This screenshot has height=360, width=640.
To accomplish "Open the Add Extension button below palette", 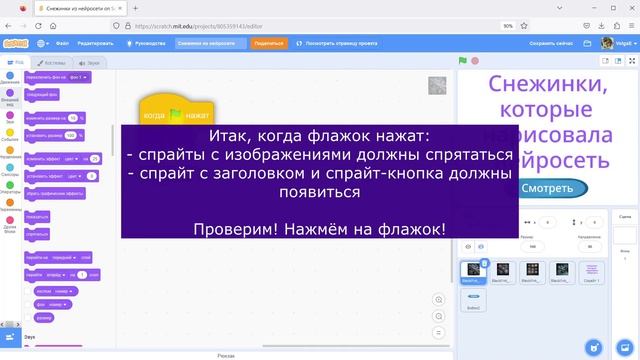I will tap(10, 337).
